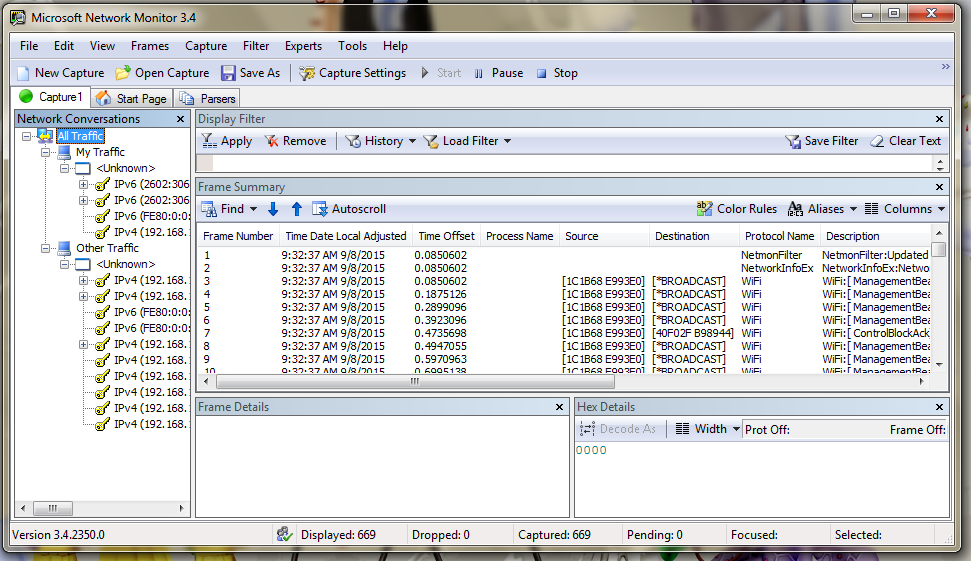This screenshot has width=971, height=561.
Task: Collapse the Other Traffic node
Action: (x=45, y=248)
